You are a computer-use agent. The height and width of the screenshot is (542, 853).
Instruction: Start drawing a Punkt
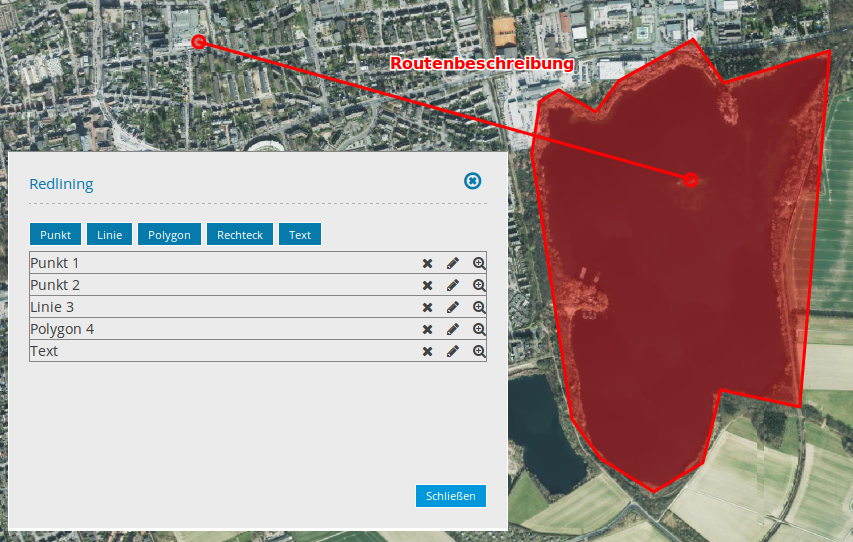55,235
